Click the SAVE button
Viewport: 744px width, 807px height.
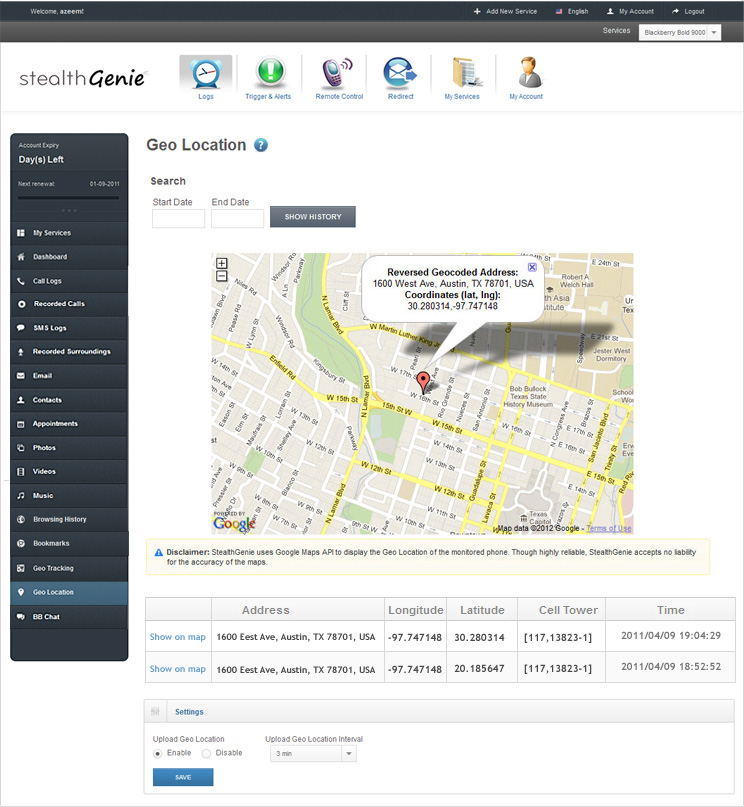183,777
